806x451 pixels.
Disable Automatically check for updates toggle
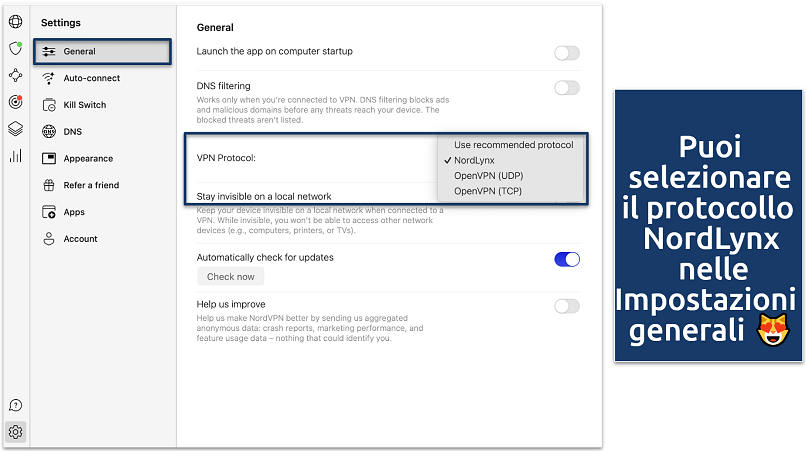pos(566,260)
